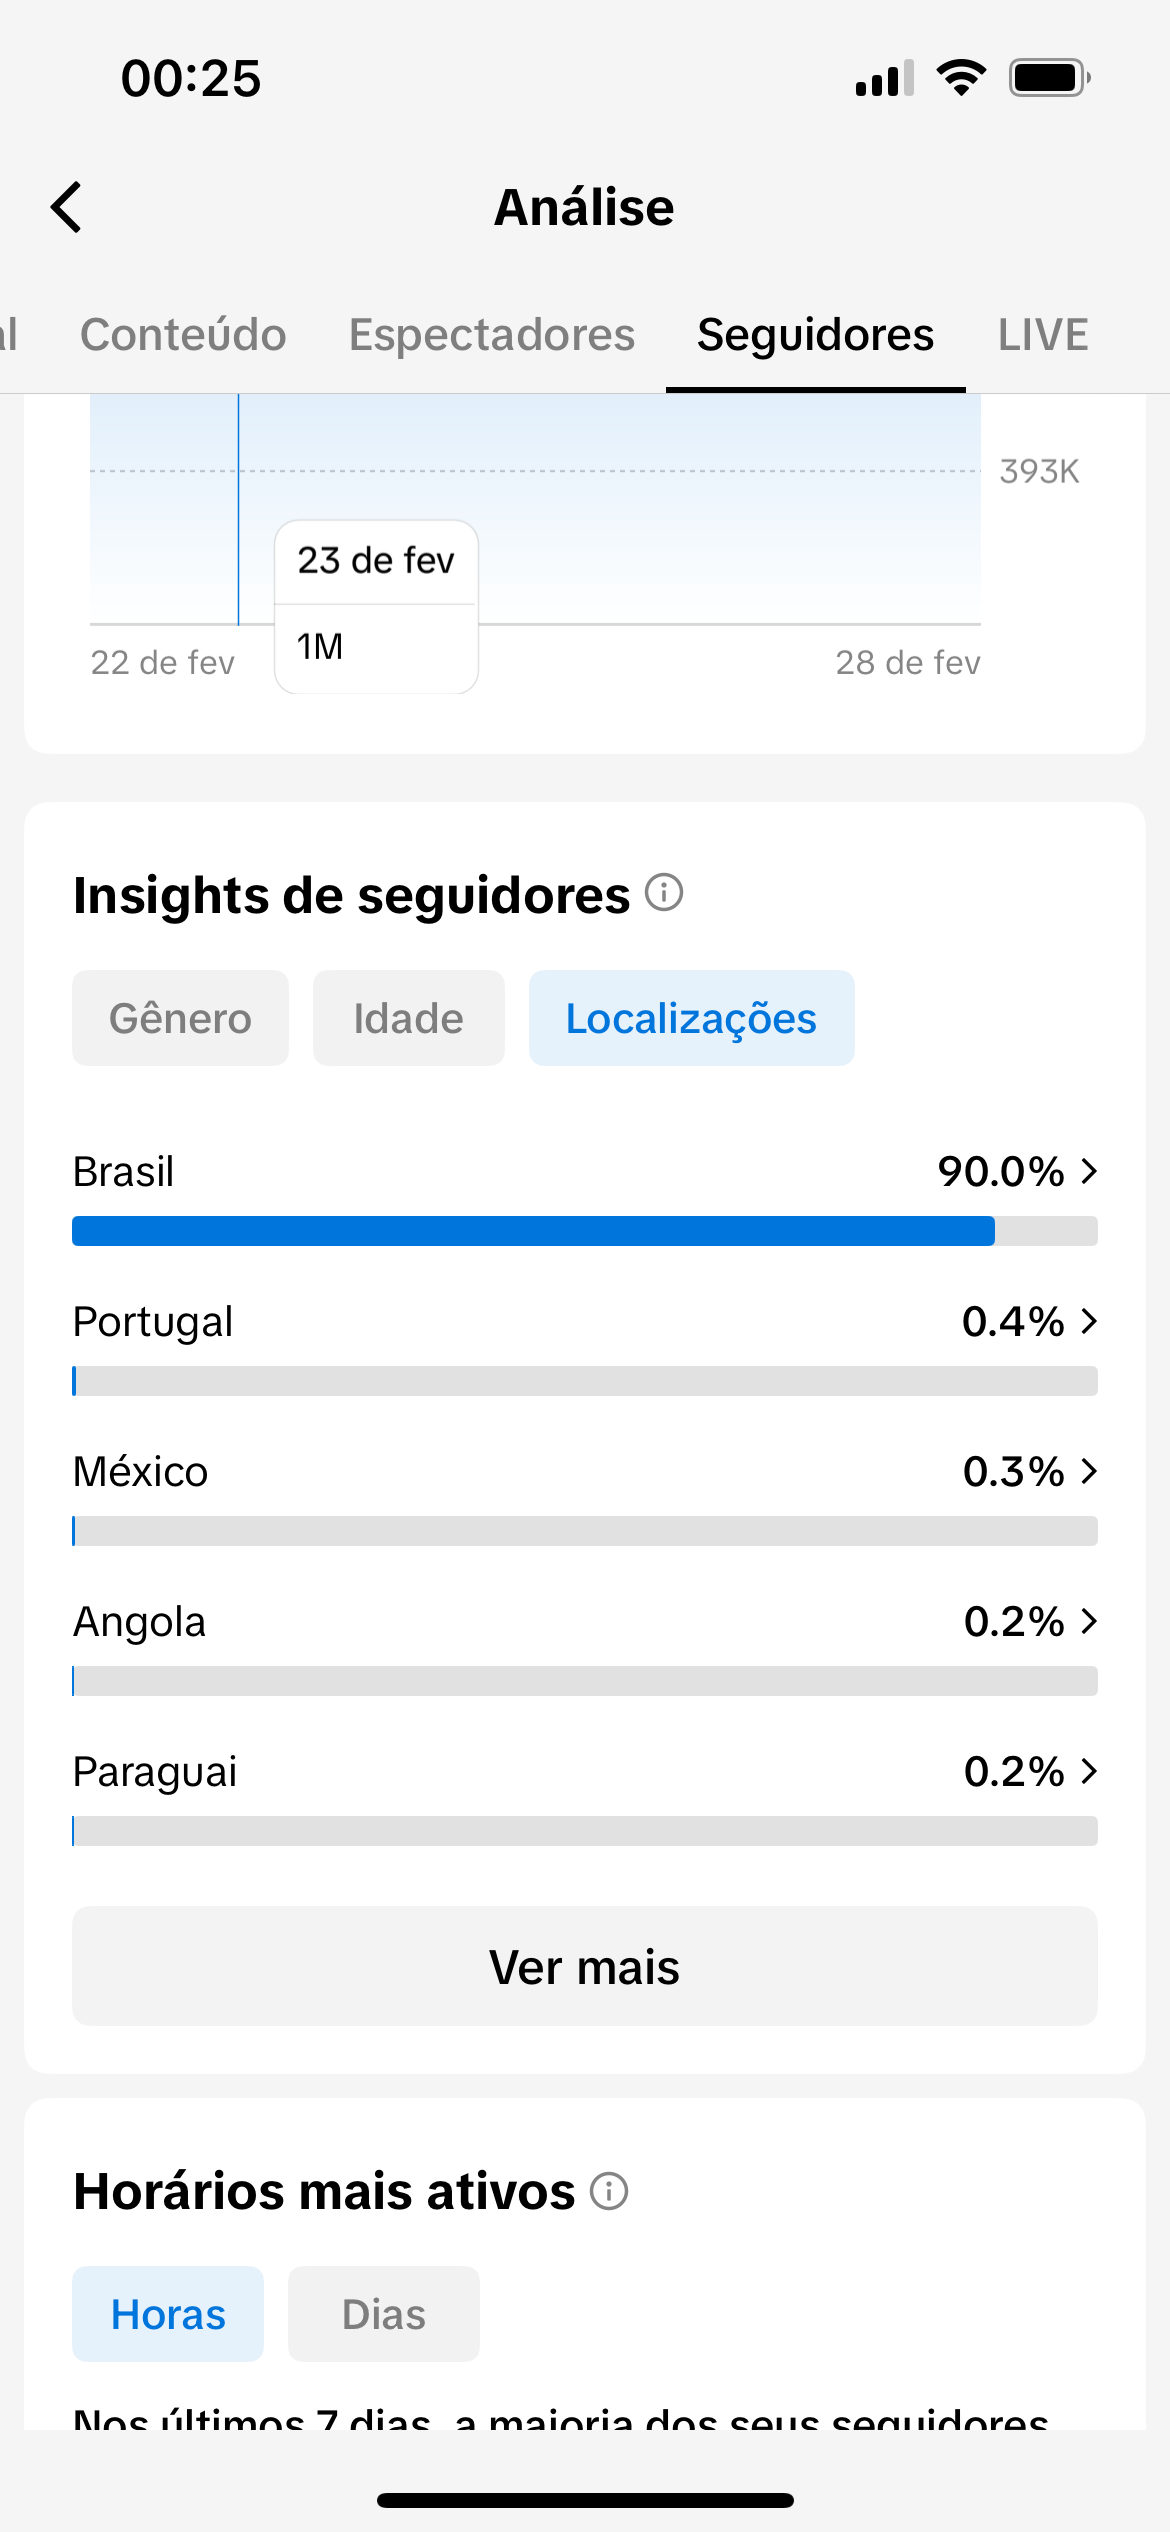Expand Portugal location details chevron
1170x2532 pixels.
(x=1089, y=1321)
